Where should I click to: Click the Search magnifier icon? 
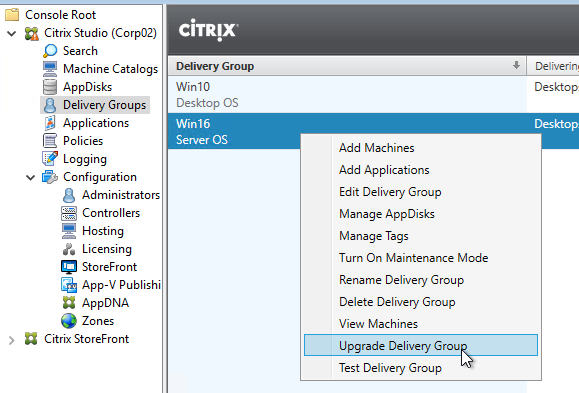click(50, 51)
